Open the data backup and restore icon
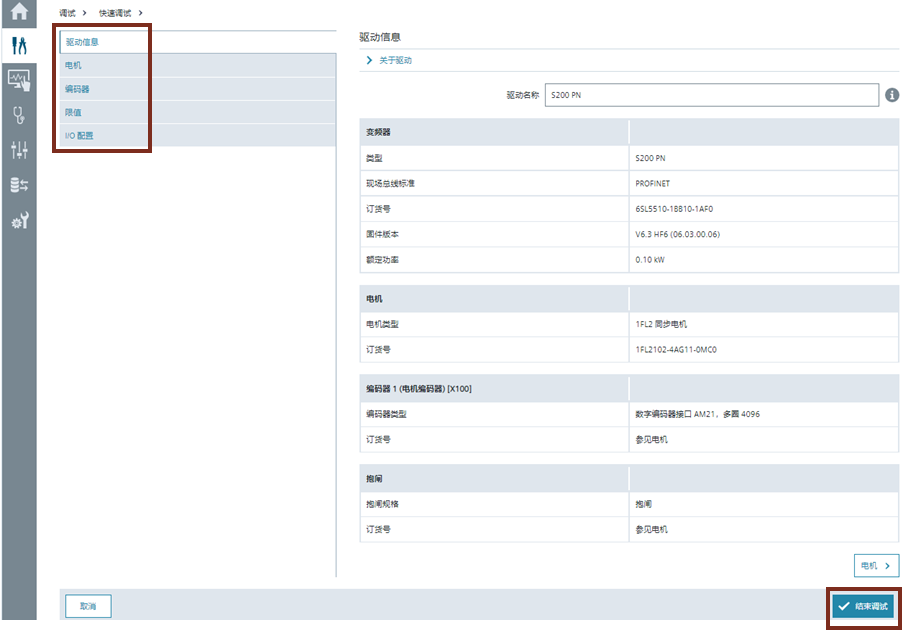The image size is (921, 630). pos(18,185)
